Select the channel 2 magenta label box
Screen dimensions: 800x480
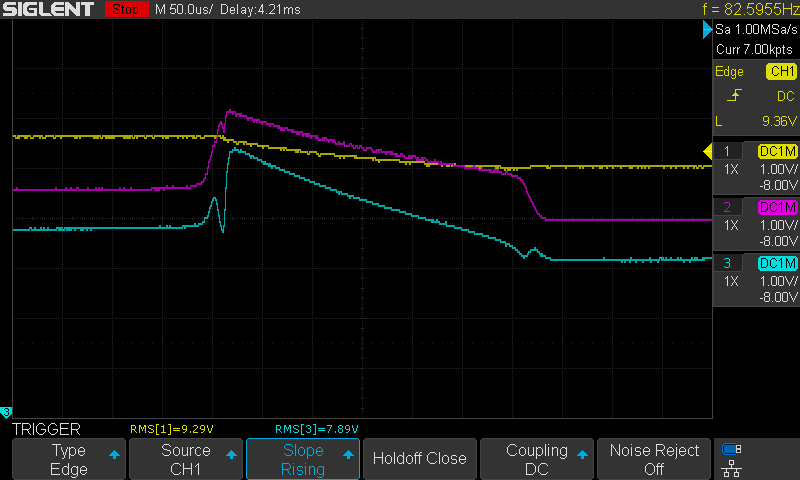click(x=727, y=207)
